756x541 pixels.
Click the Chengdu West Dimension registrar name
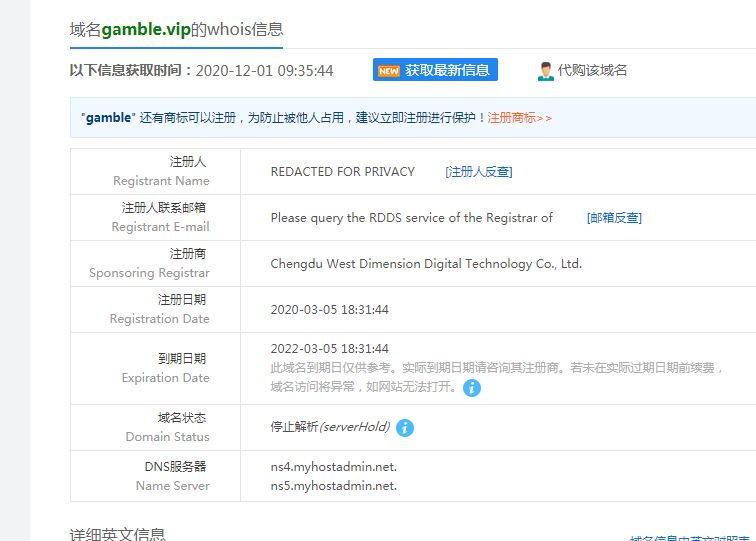pos(426,265)
